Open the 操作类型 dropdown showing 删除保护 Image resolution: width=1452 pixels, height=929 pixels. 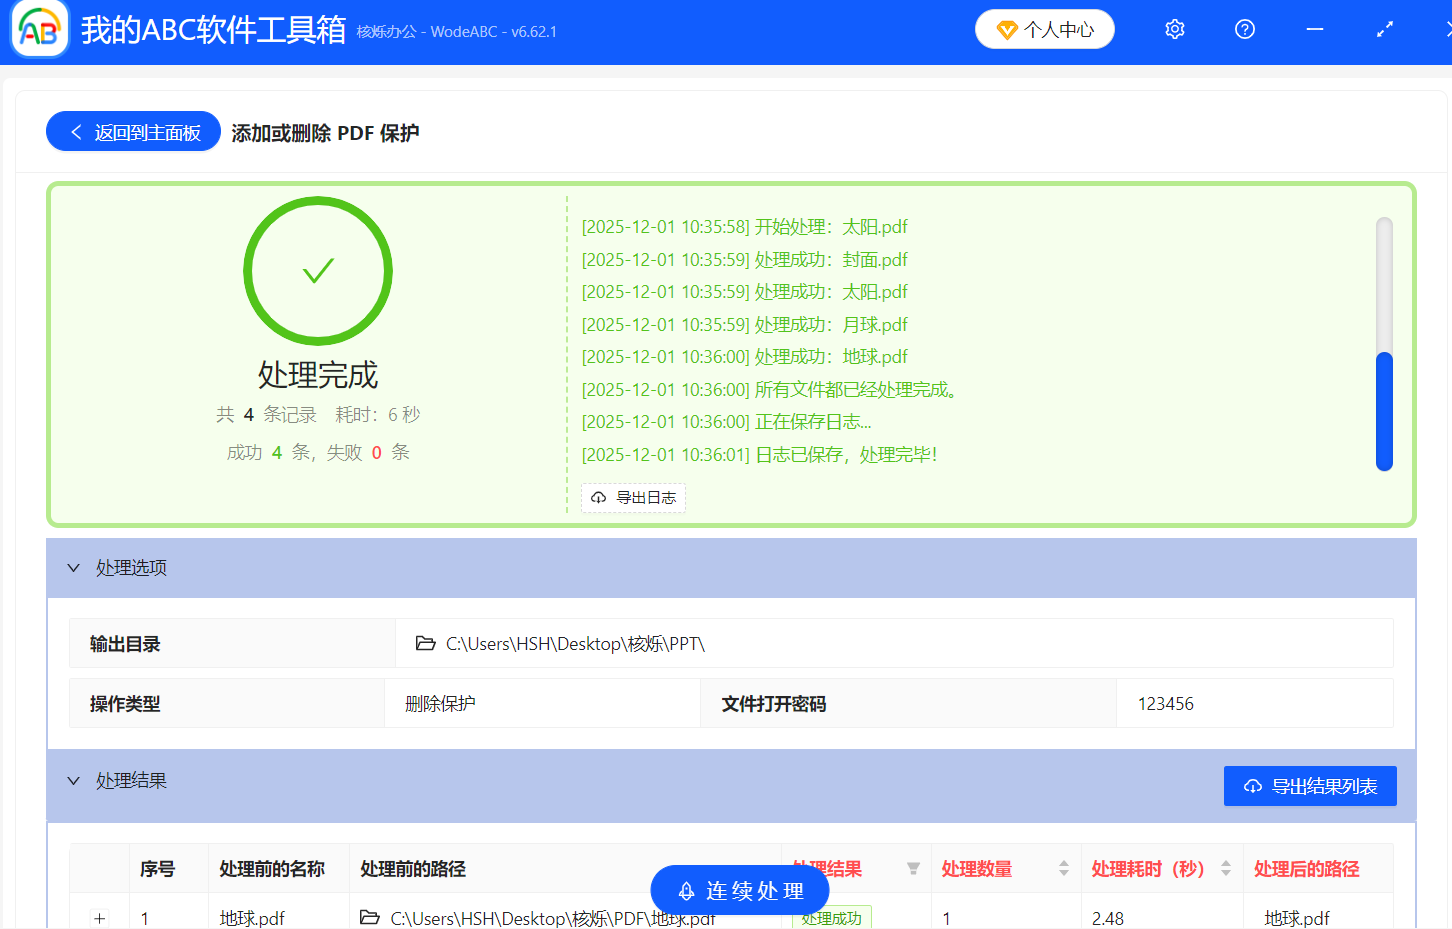(541, 703)
